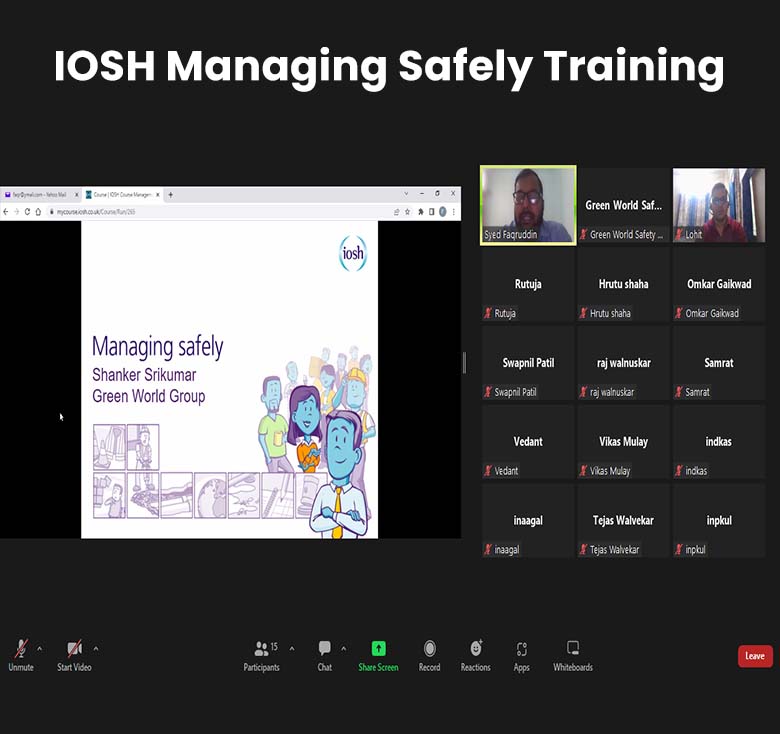The height and width of the screenshot is (734, 780).
Task: Select Syed Faqruddin's video tile
Action: 528,204
